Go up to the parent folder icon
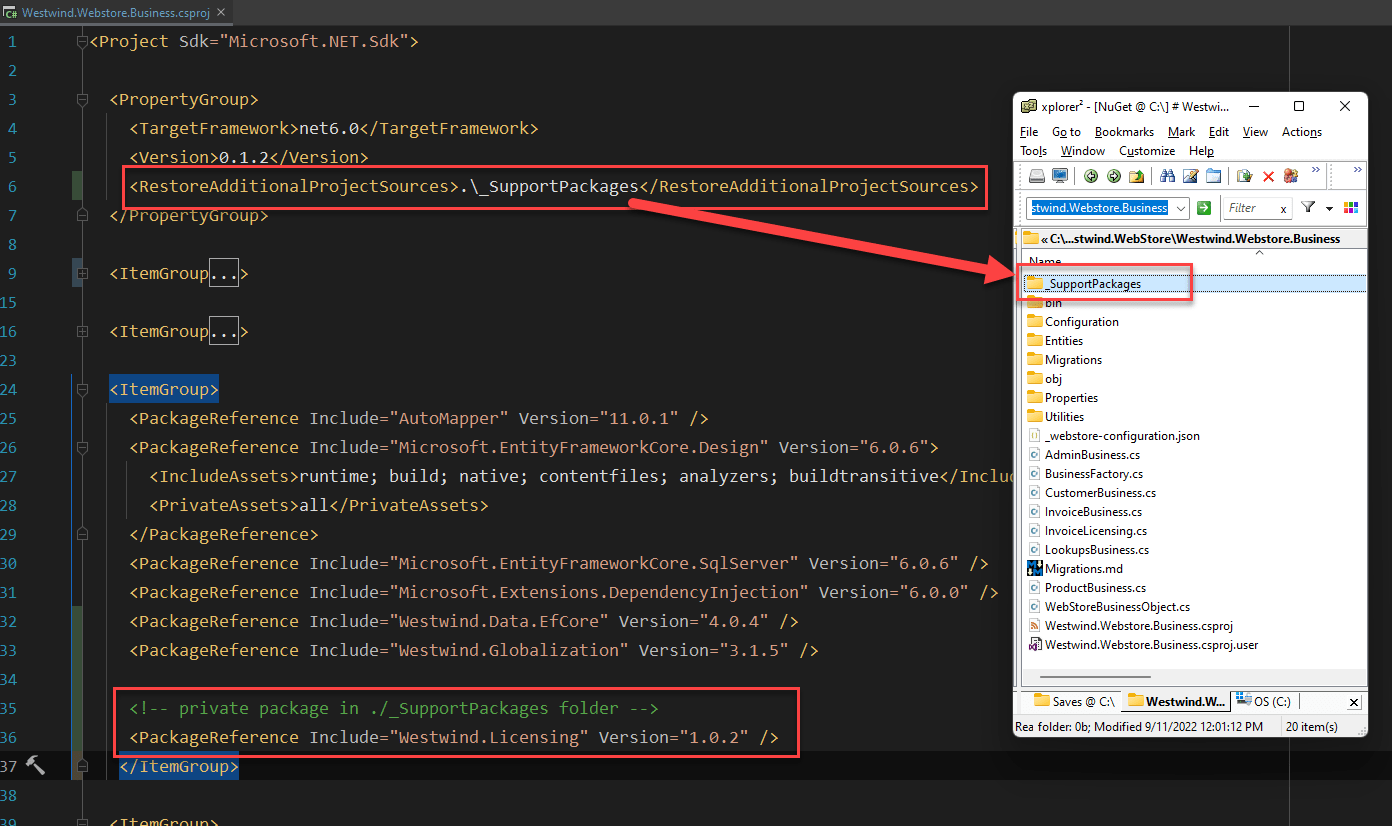This screenshot has height=826, width=1392. coord(1137,177)
